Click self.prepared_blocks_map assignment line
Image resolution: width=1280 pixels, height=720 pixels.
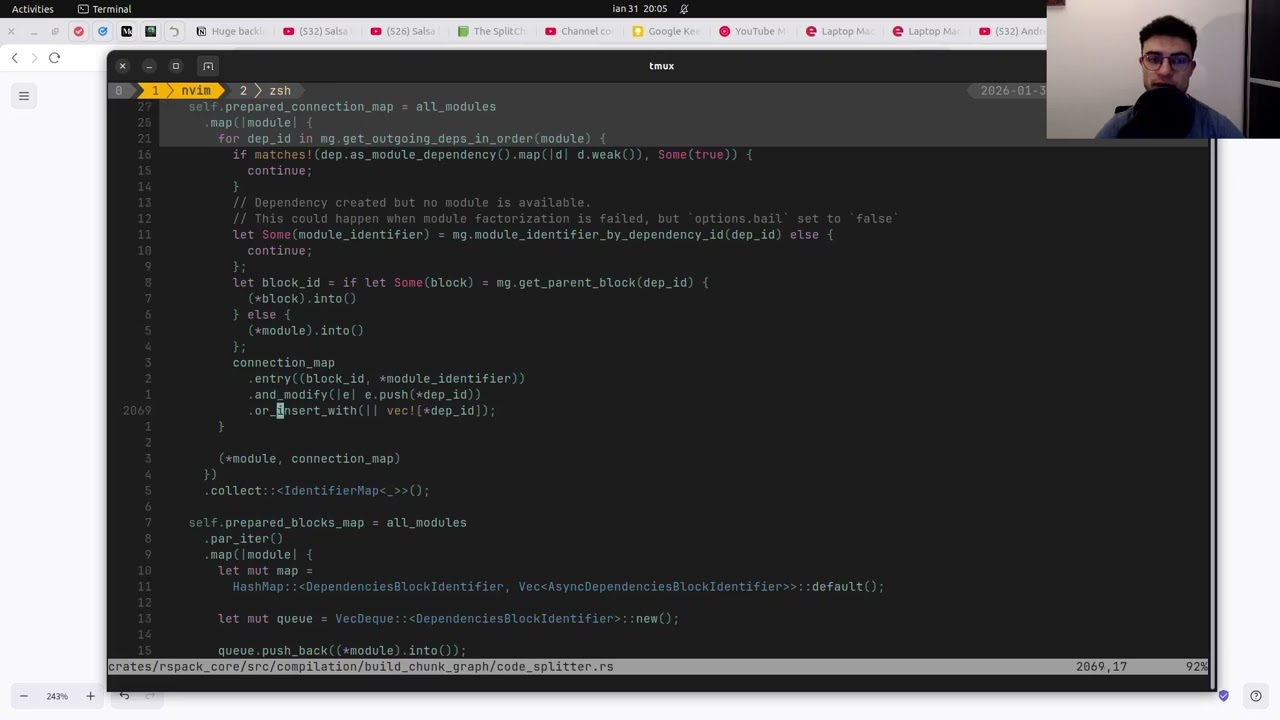coord(327,523)
